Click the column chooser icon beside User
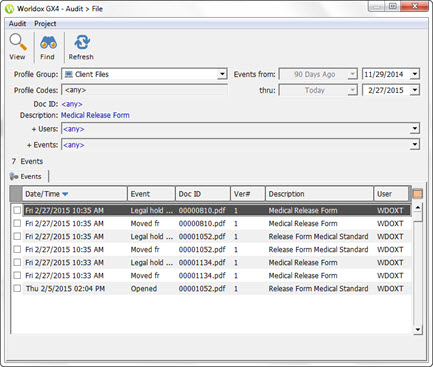The image size is (433, 367). coord(417,194)
